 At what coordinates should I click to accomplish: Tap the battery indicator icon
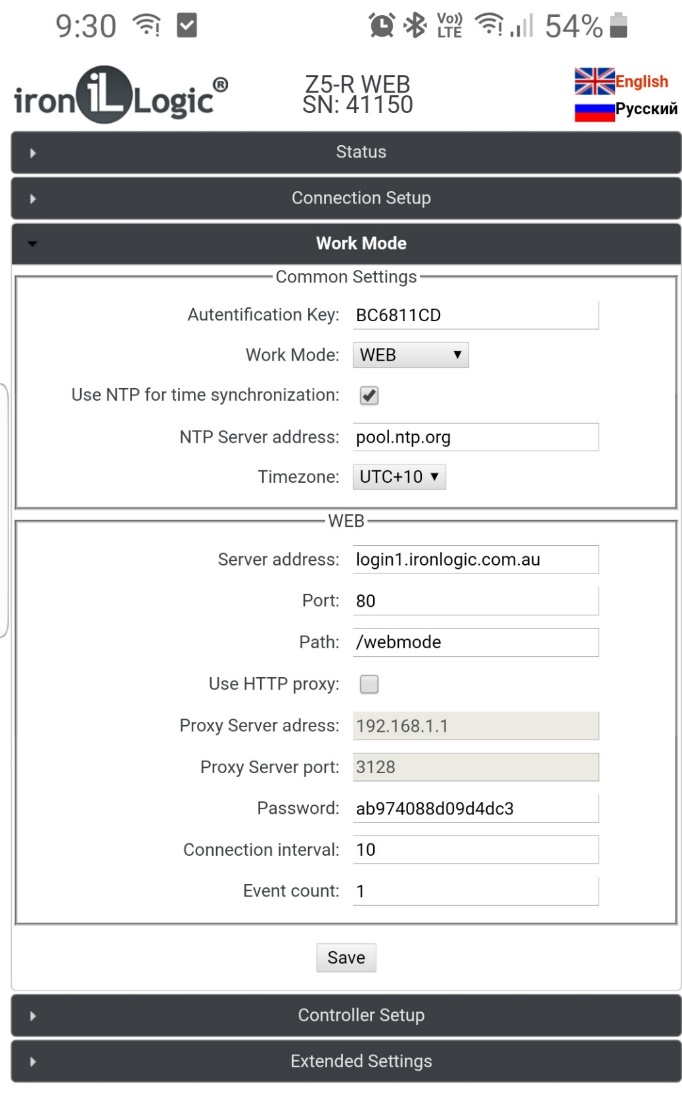pyautogui.click(x=620, y=27)
